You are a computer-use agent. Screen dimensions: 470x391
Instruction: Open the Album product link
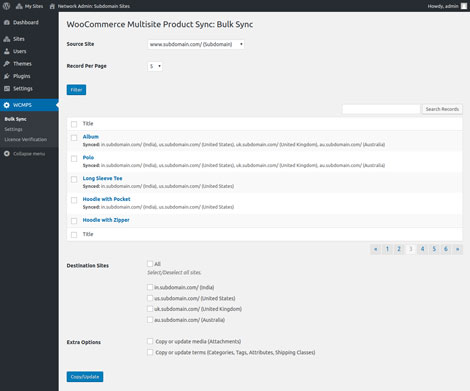[x=91, y=137]
